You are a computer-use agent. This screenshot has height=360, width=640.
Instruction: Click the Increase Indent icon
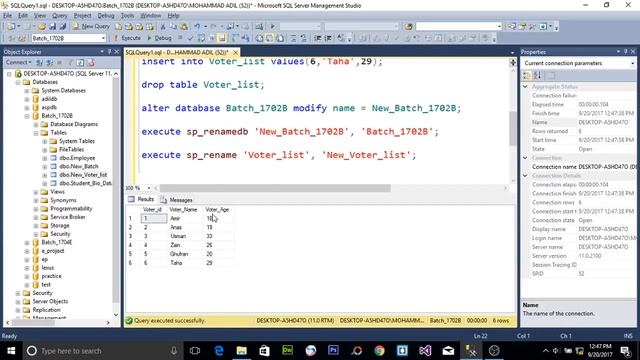click(328, 38)
